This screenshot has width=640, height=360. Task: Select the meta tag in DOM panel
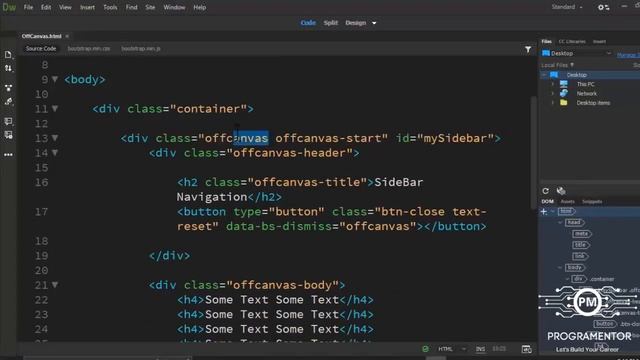point(582,234)
